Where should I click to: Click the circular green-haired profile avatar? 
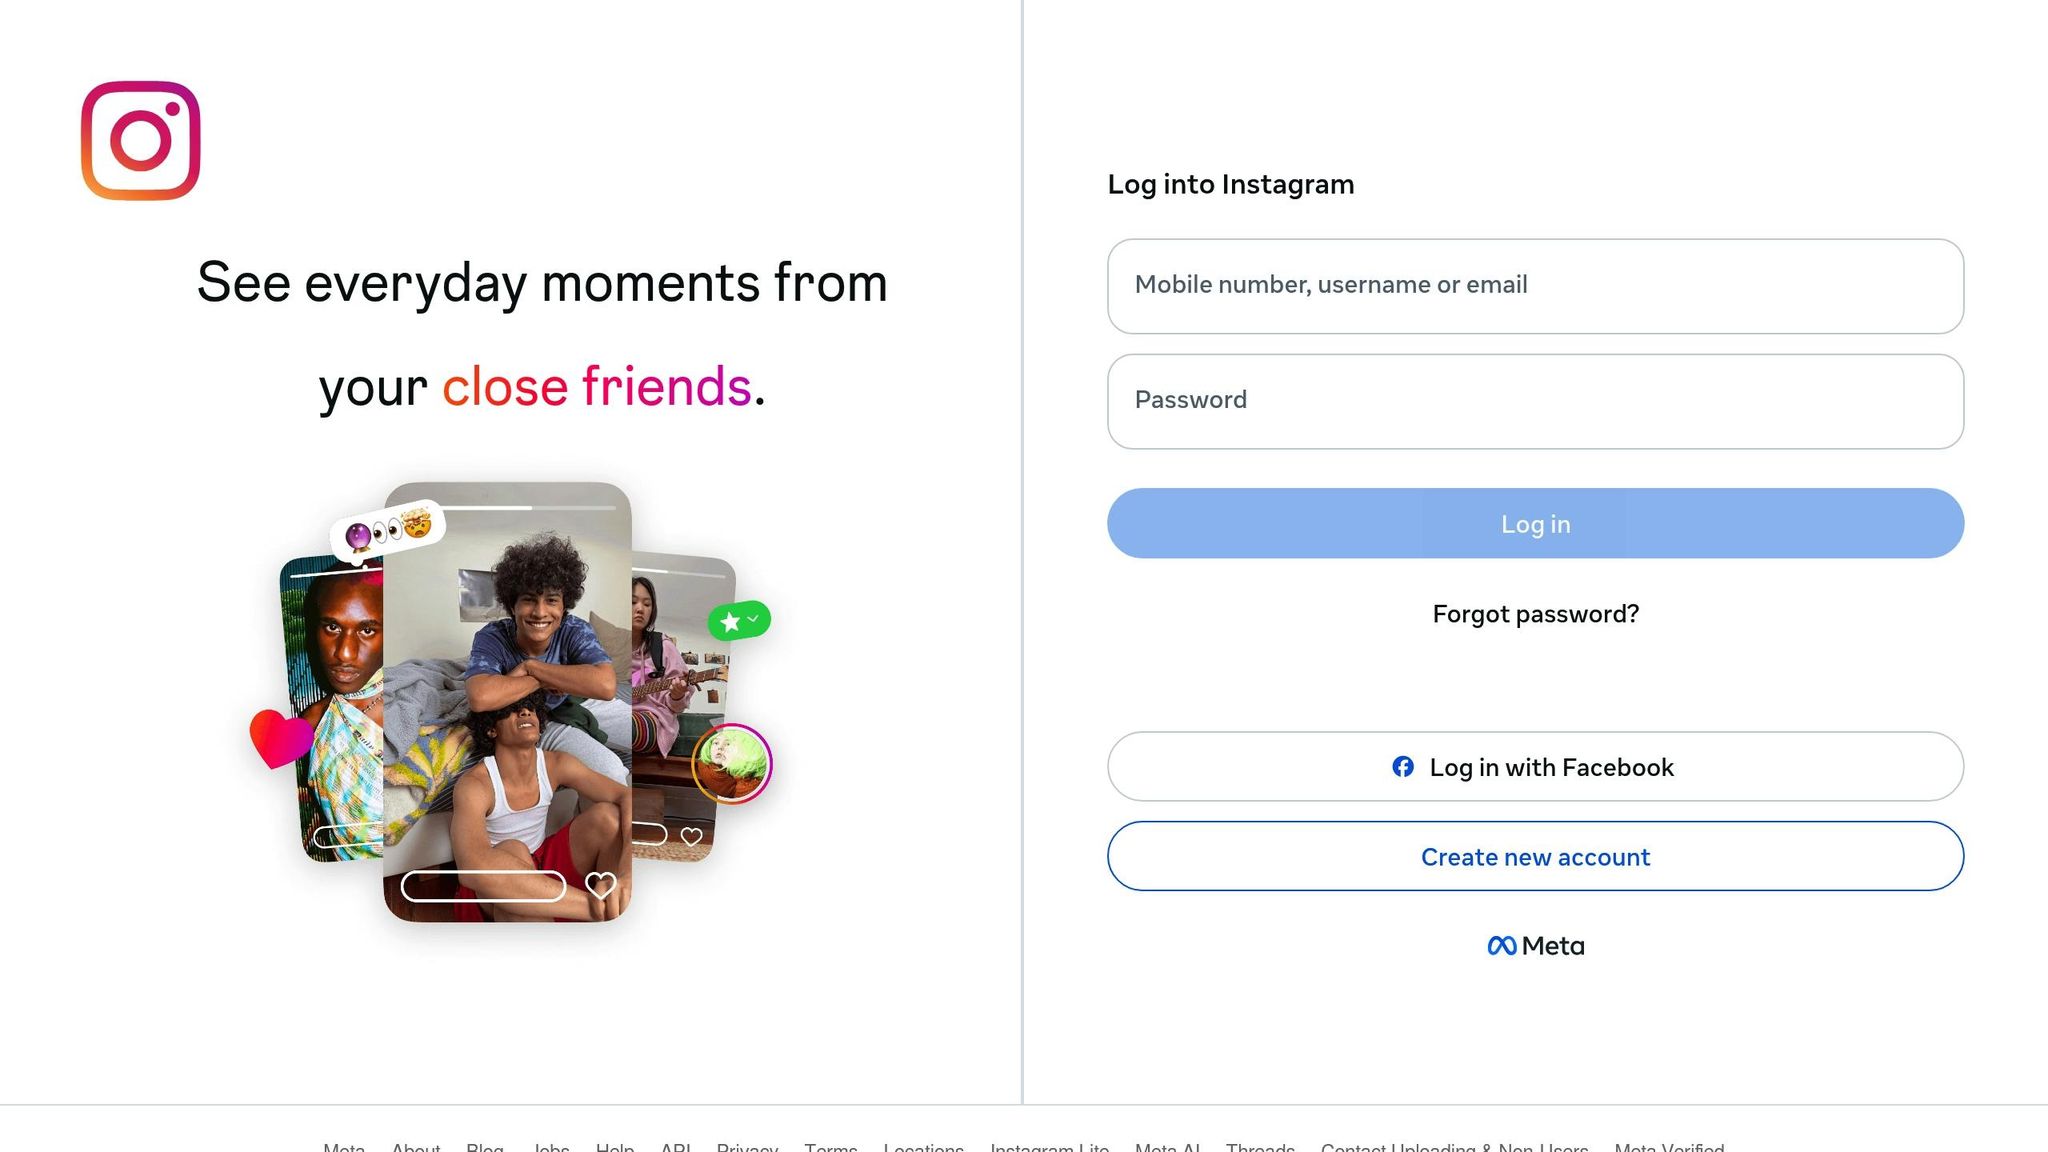[x=732, y=764]
